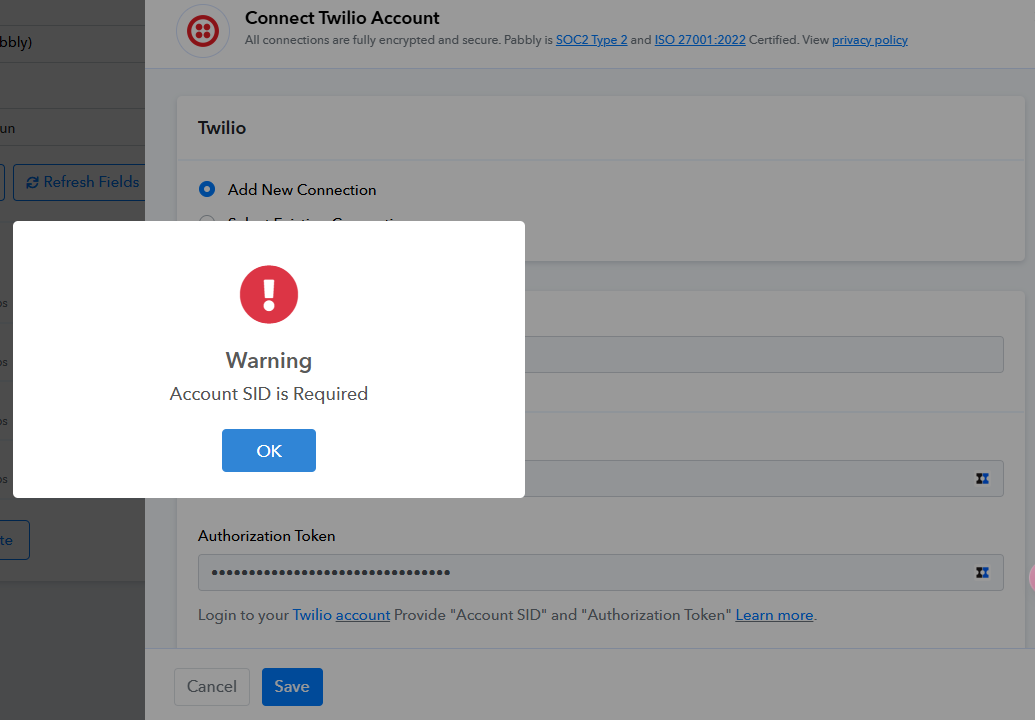
Task: Click the icon inside the Account SID field
Action: [982, 478]
